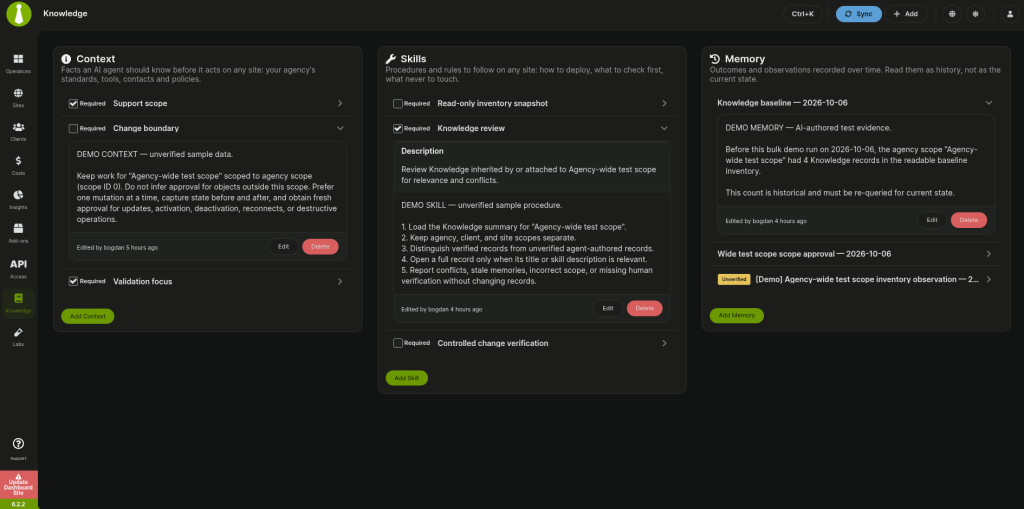Screen dimensions: 1024x509
Task: Click the Add Context button
Action: [88, 316]
